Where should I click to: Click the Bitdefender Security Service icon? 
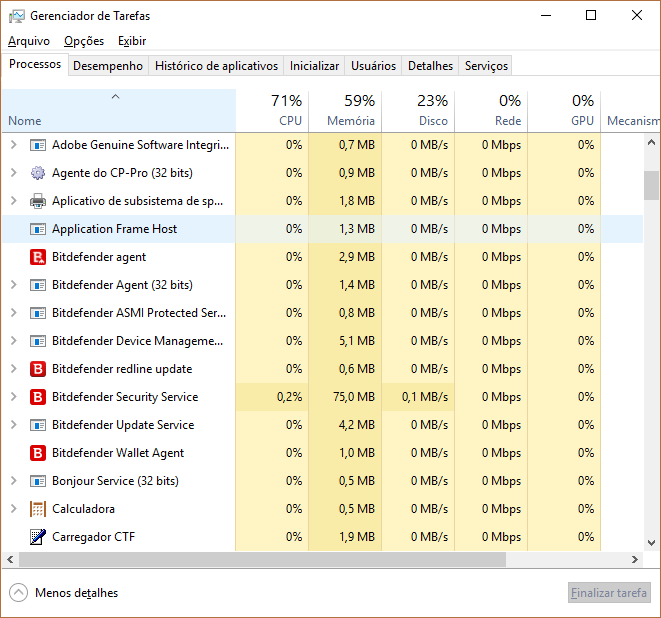(x=38, y=397)
